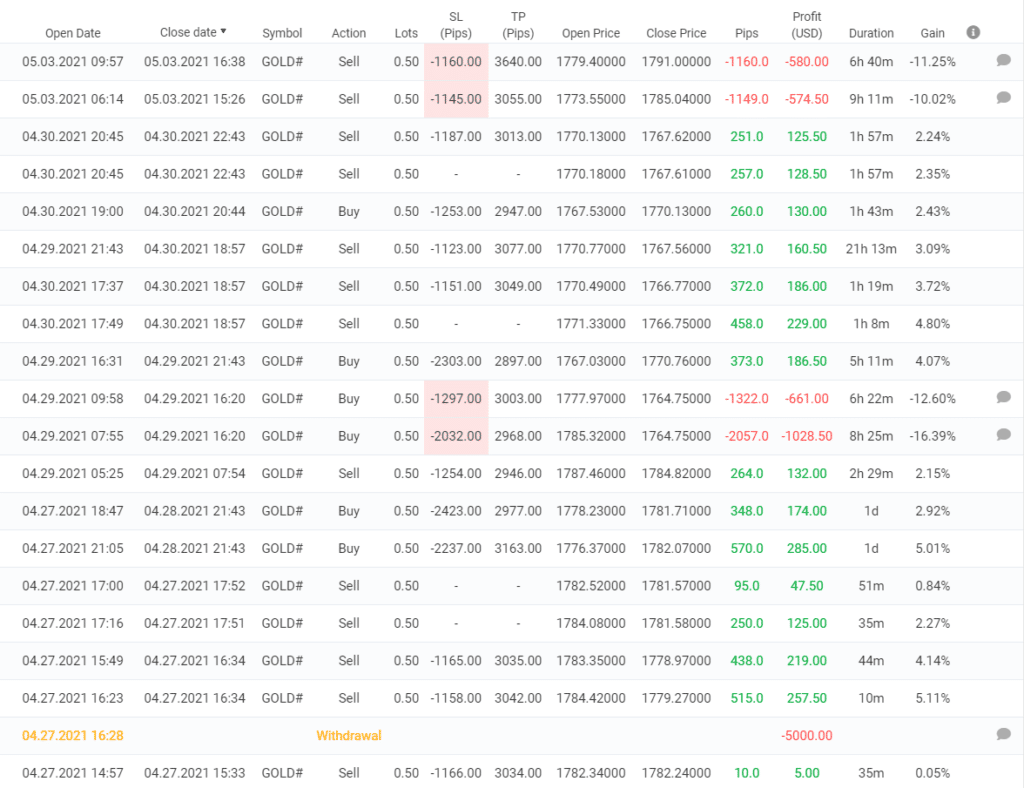
Task: Click the Lots column header
Action: click(406, 33)
